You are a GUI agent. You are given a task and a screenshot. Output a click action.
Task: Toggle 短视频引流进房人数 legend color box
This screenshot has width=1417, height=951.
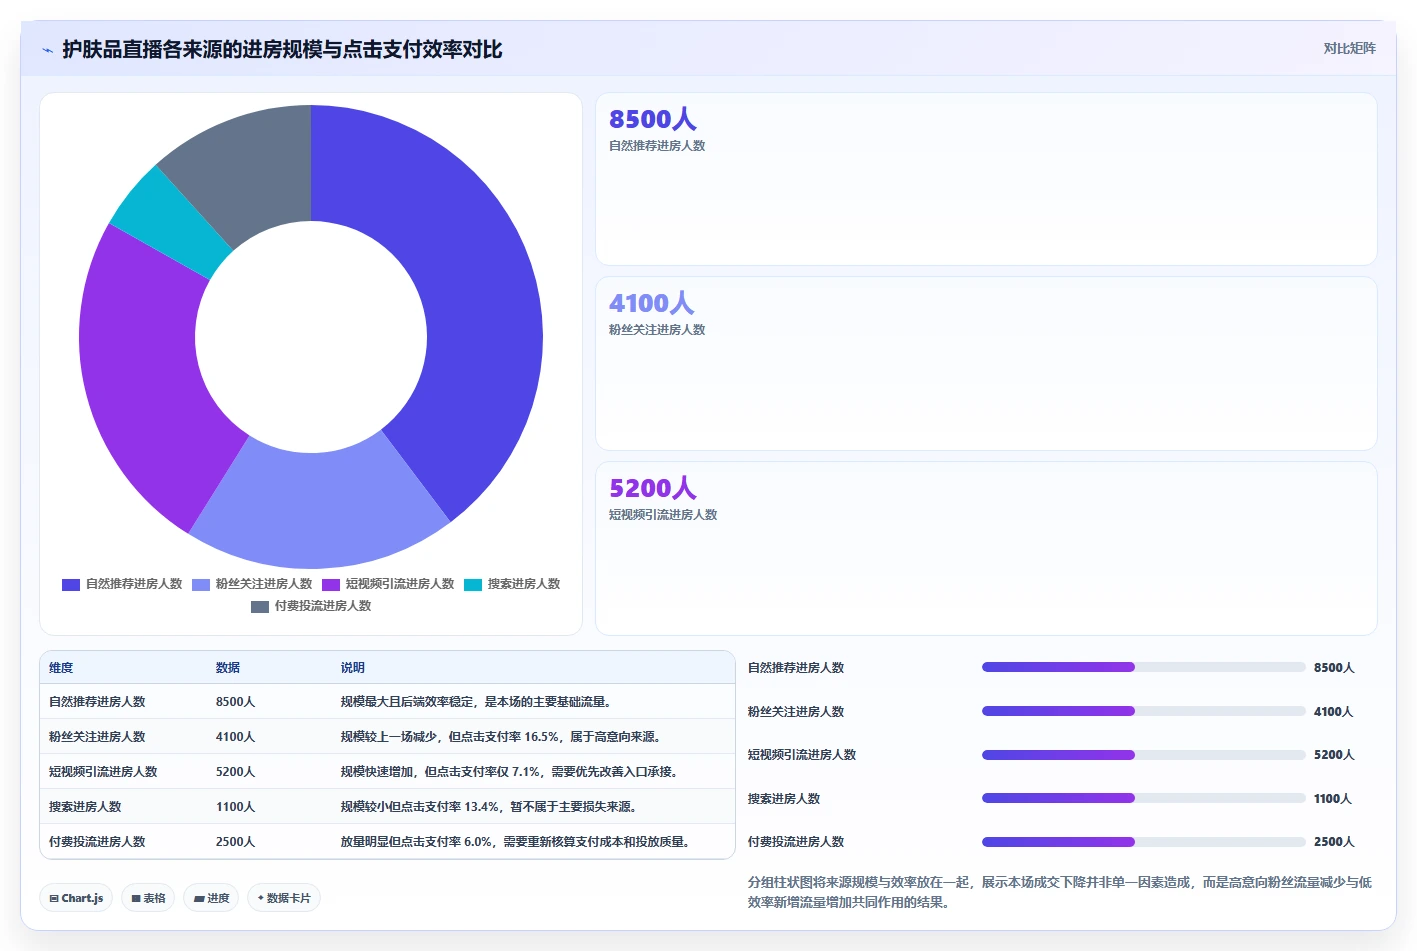tap(331, 585)
